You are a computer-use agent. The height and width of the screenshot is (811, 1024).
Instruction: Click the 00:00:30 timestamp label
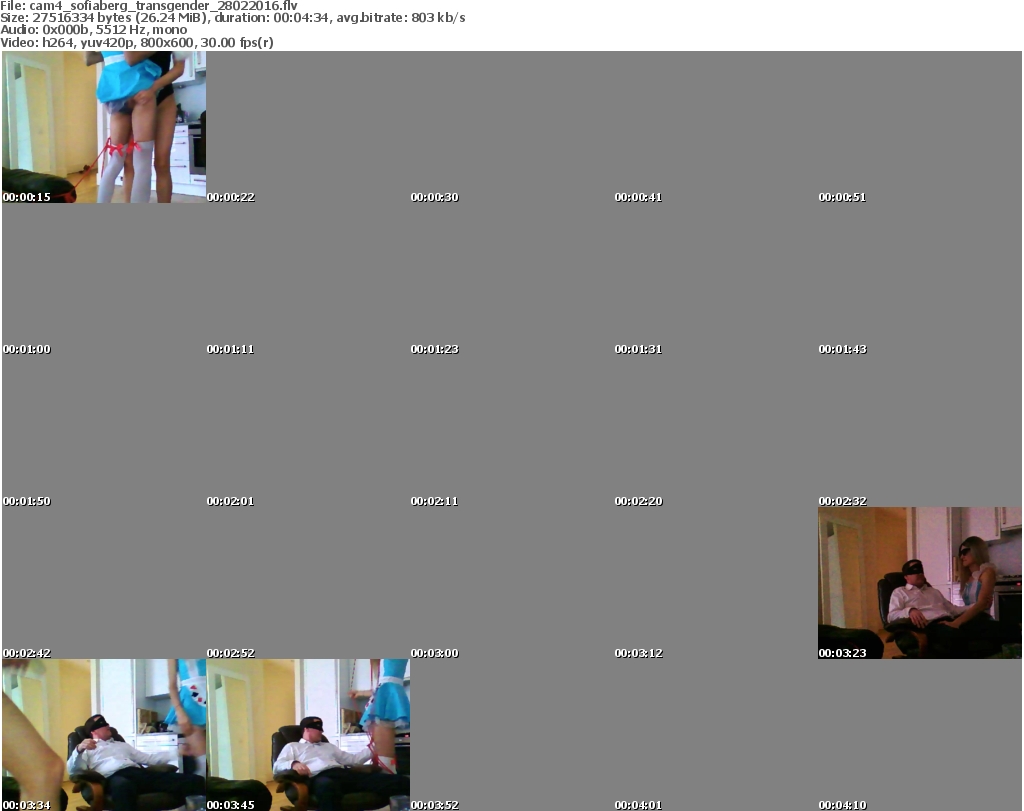pyautogui.click(x=434, y=197)
